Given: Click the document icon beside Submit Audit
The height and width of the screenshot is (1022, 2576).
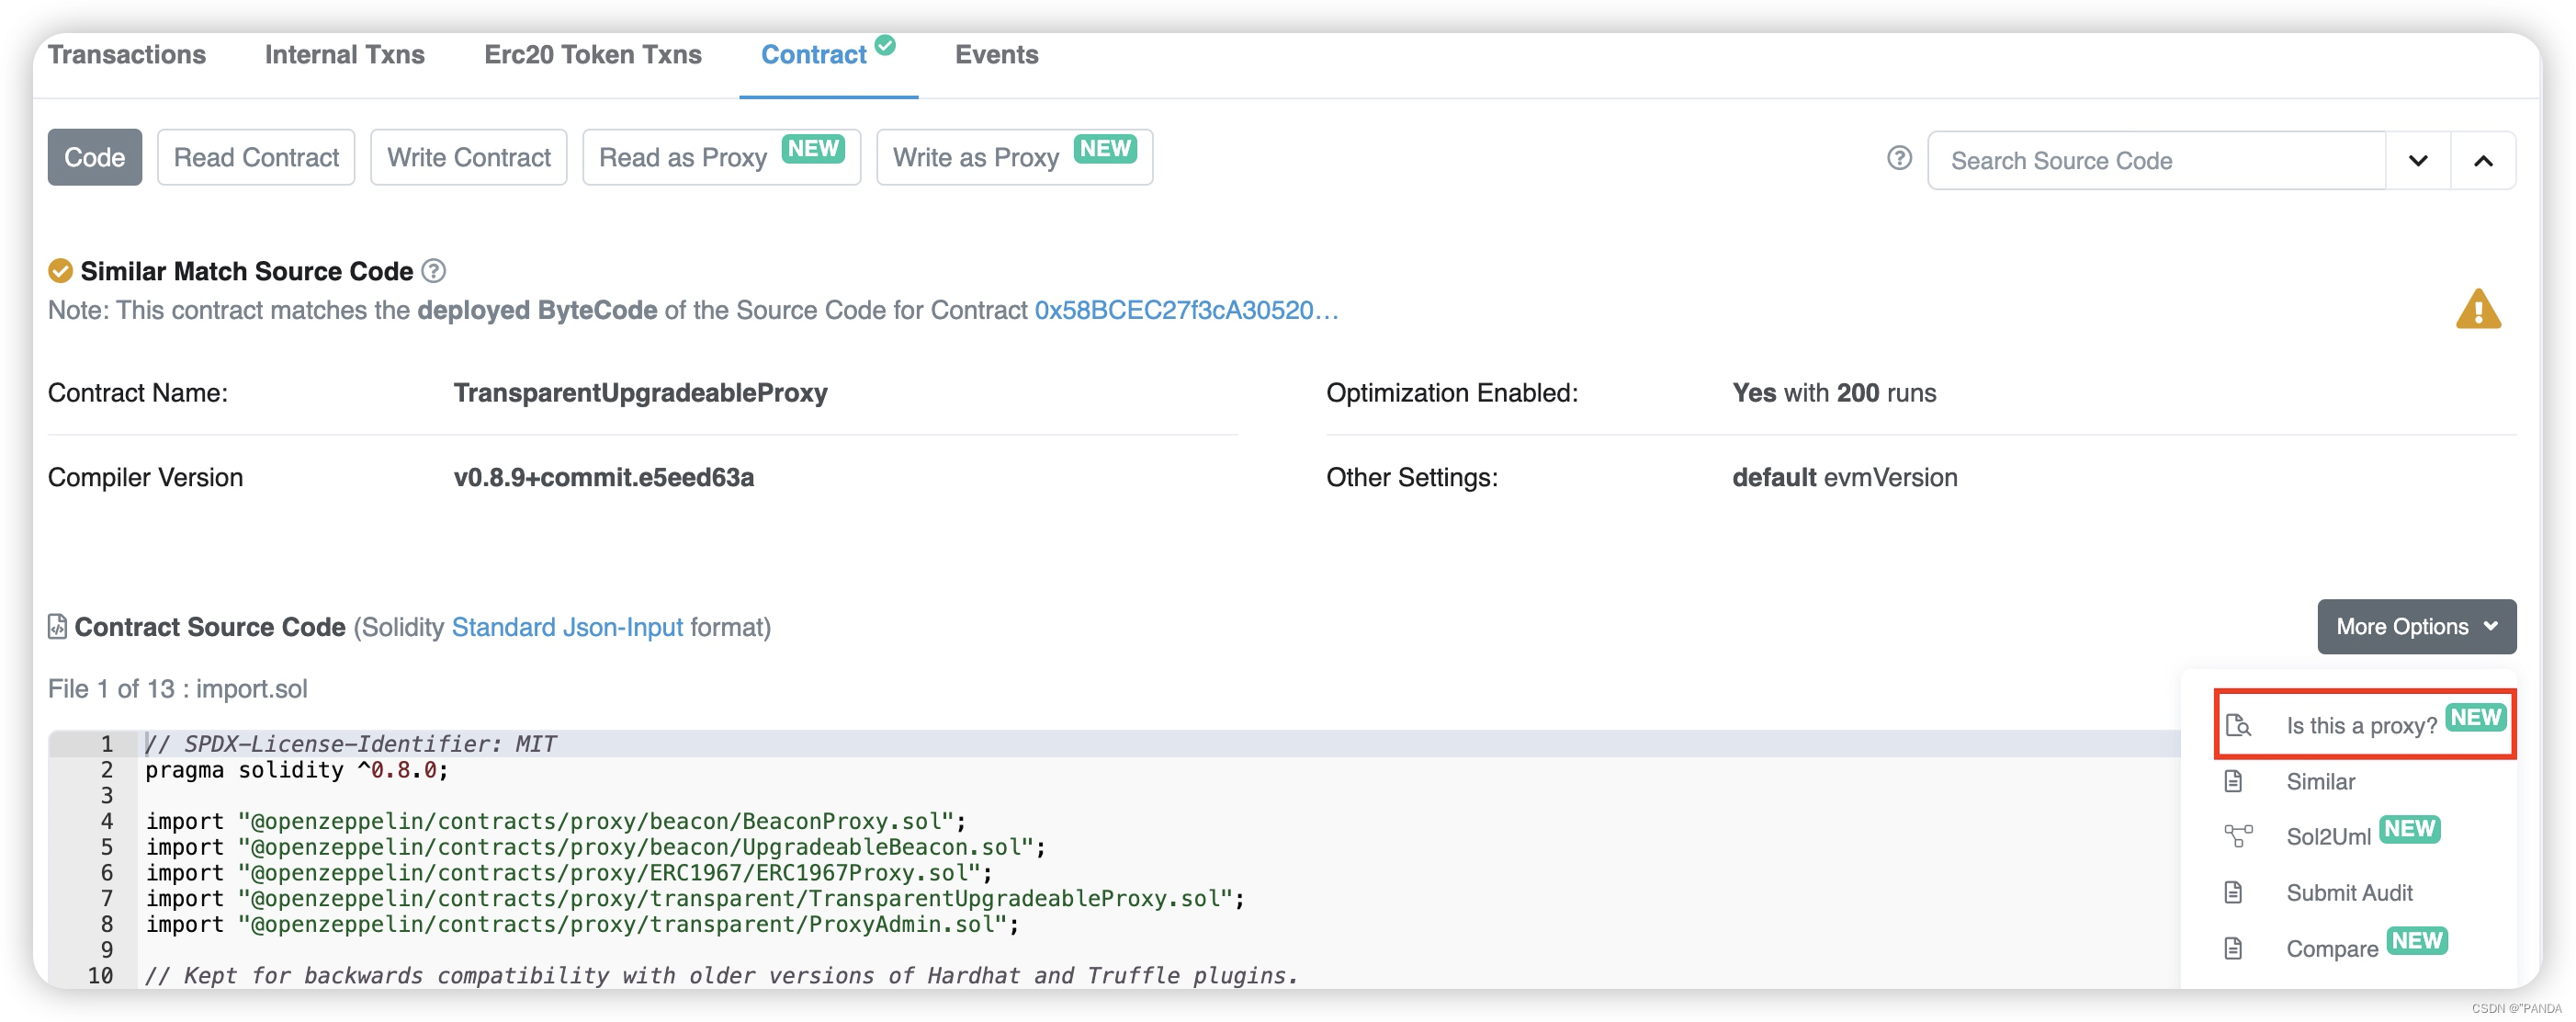Looking at the screenshot, I should (2233, 892).
